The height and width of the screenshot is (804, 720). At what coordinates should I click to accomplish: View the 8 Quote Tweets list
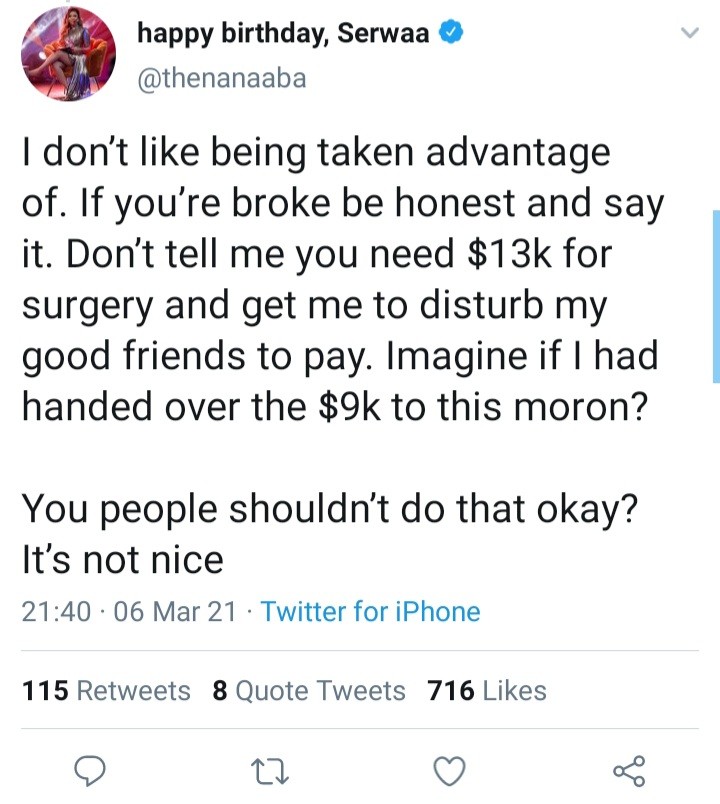pyautogui.click(x=309, y=690)
